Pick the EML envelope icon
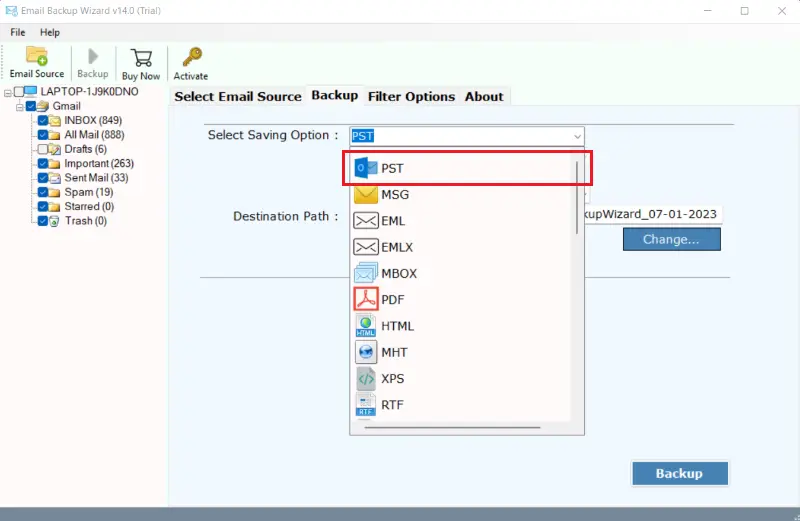800x521 pixels. coord(365,220)
